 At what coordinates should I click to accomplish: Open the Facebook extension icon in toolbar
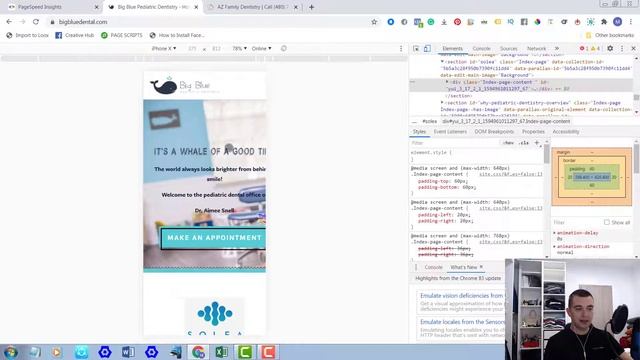[x=524, y=22]
